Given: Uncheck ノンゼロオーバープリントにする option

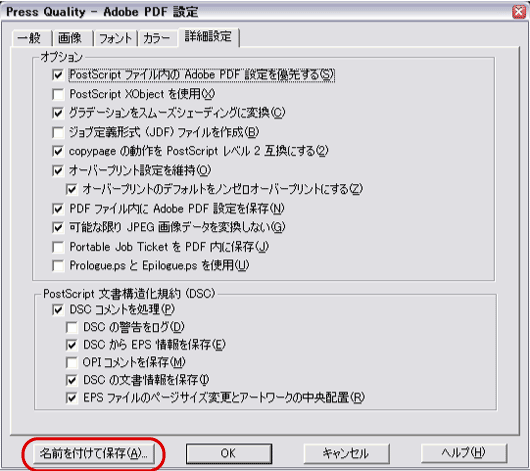Looking at the screenshot, I should pyautogui.click(x=72, y=189).
